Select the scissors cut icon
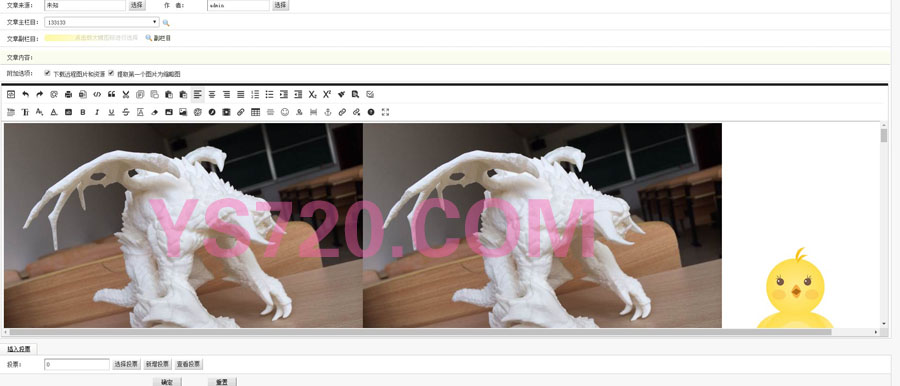 (126, 94)
